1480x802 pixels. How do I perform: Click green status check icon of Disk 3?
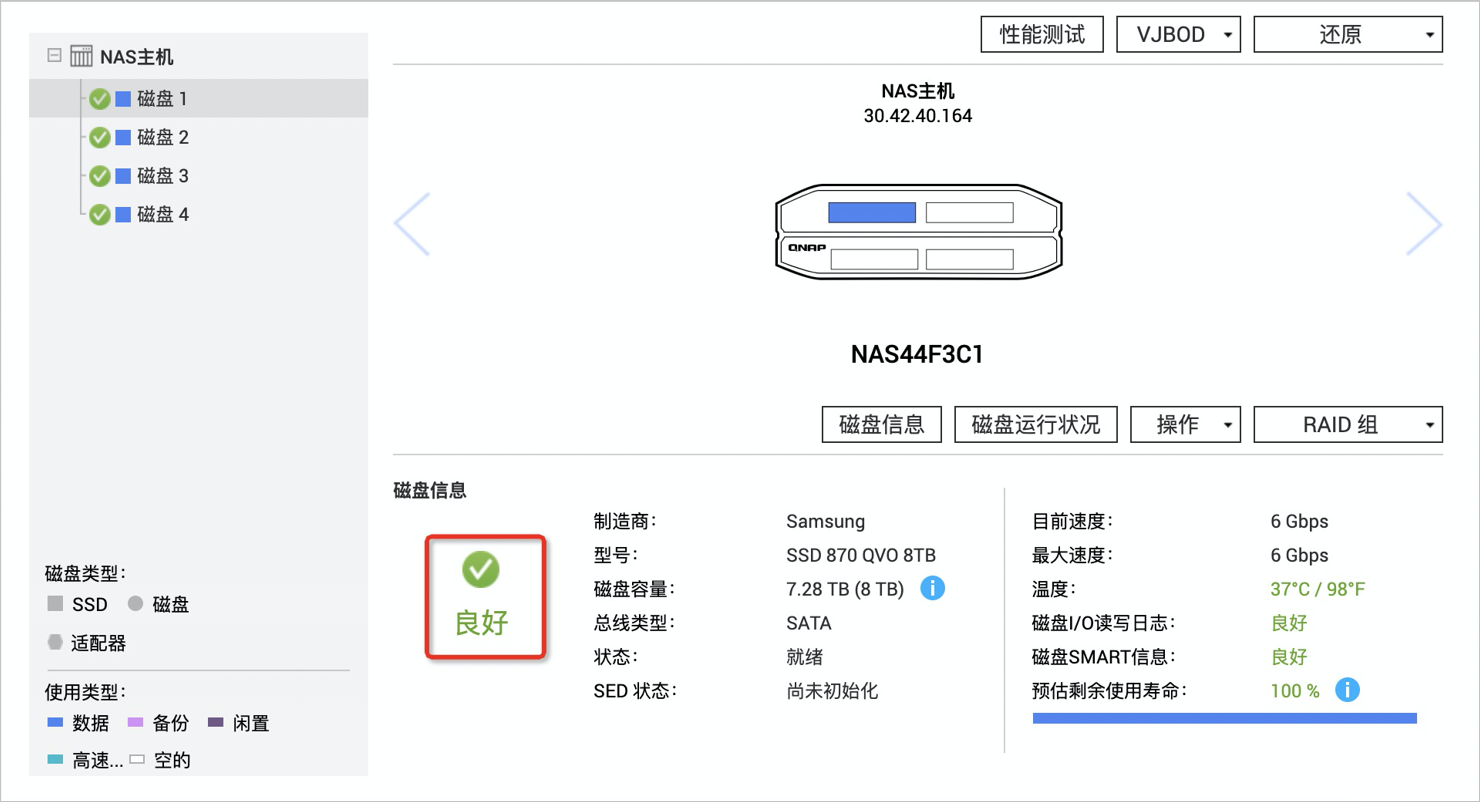(100, 176)
